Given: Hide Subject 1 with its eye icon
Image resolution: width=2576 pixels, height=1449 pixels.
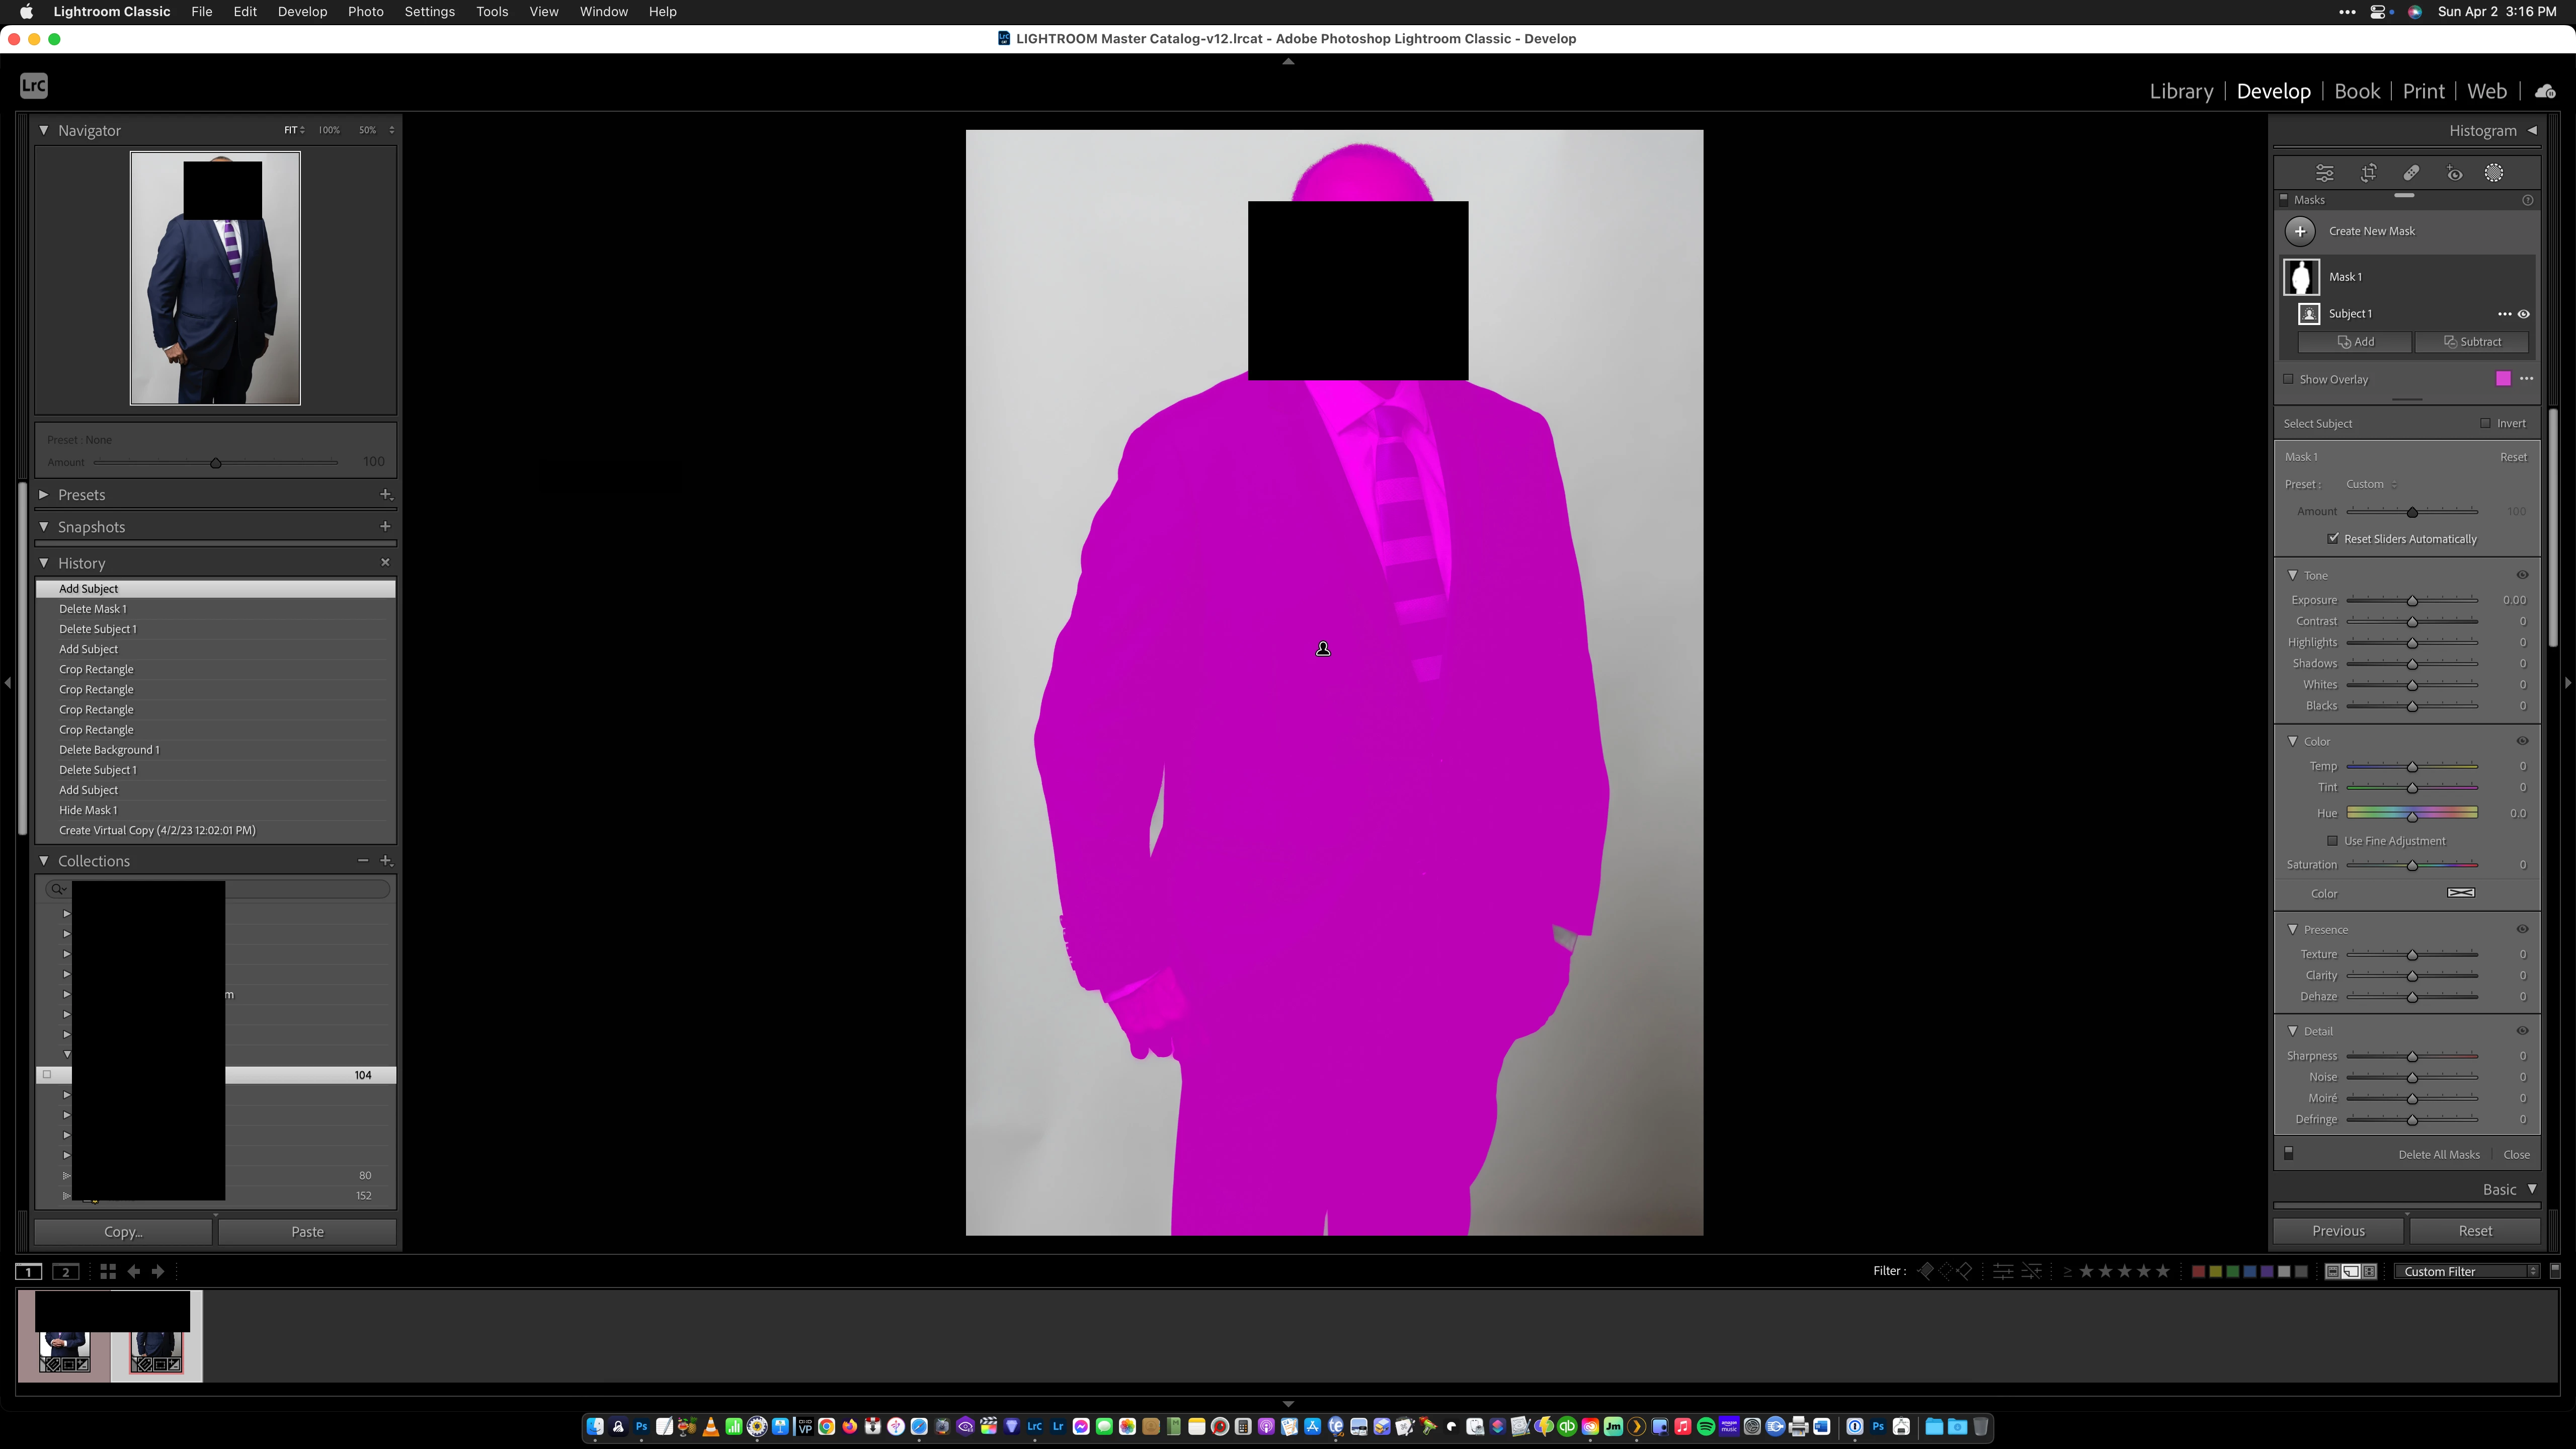Looking at the screenshot, I should point(2524,314).
